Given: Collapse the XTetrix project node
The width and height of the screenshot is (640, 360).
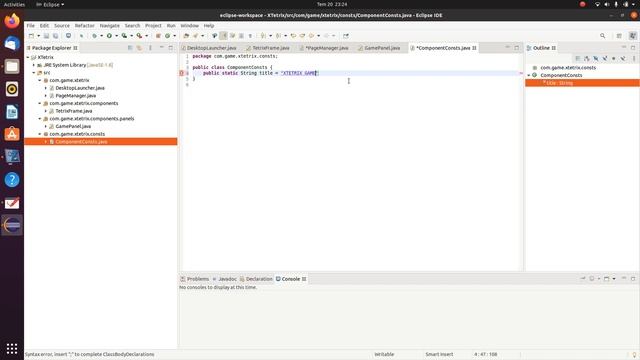Looking at the screenshot, I should (x=28, y=58).
